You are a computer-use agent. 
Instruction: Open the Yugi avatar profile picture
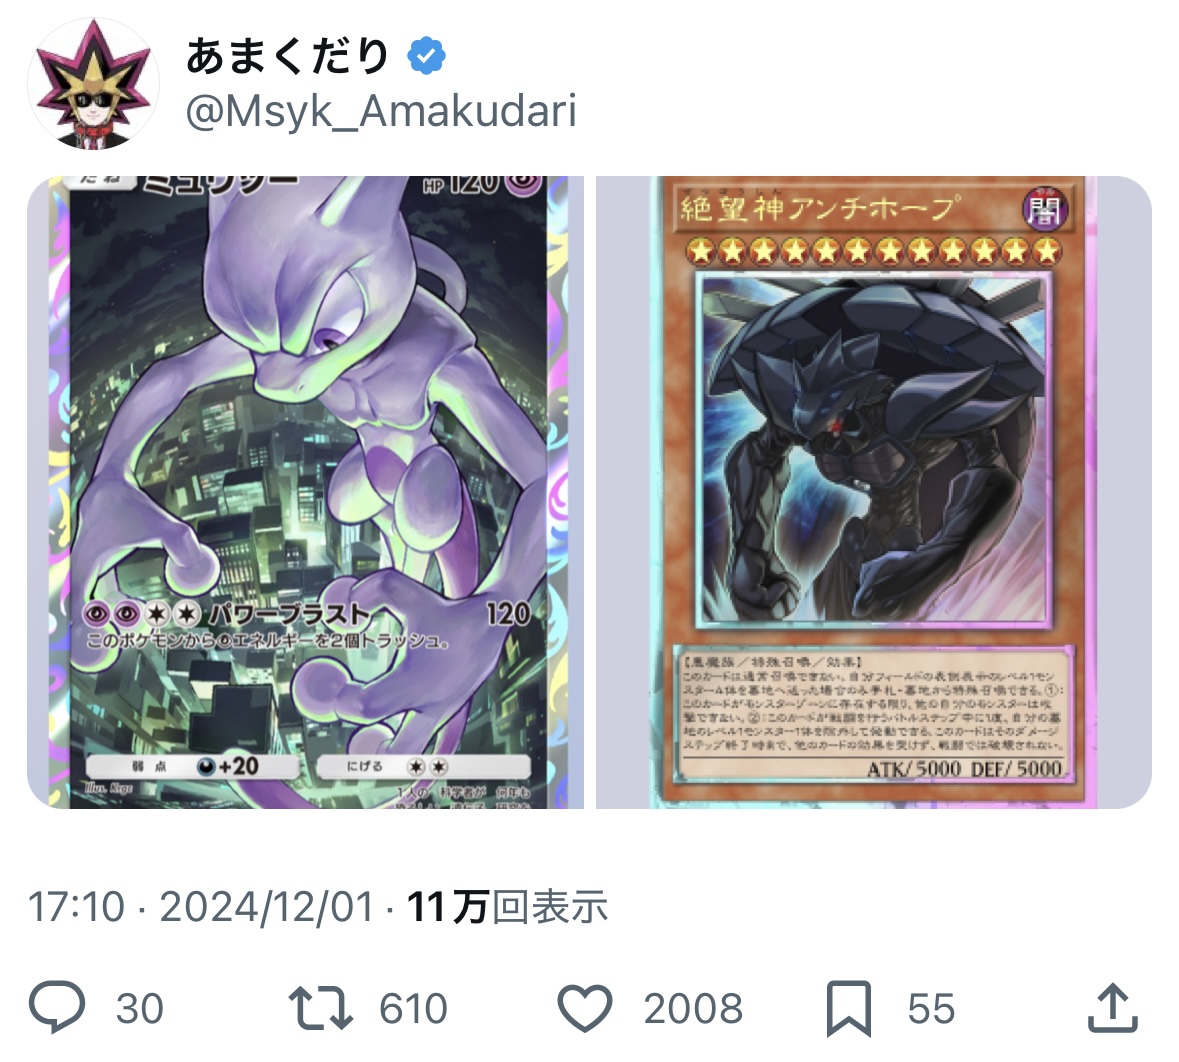(93, 83)
